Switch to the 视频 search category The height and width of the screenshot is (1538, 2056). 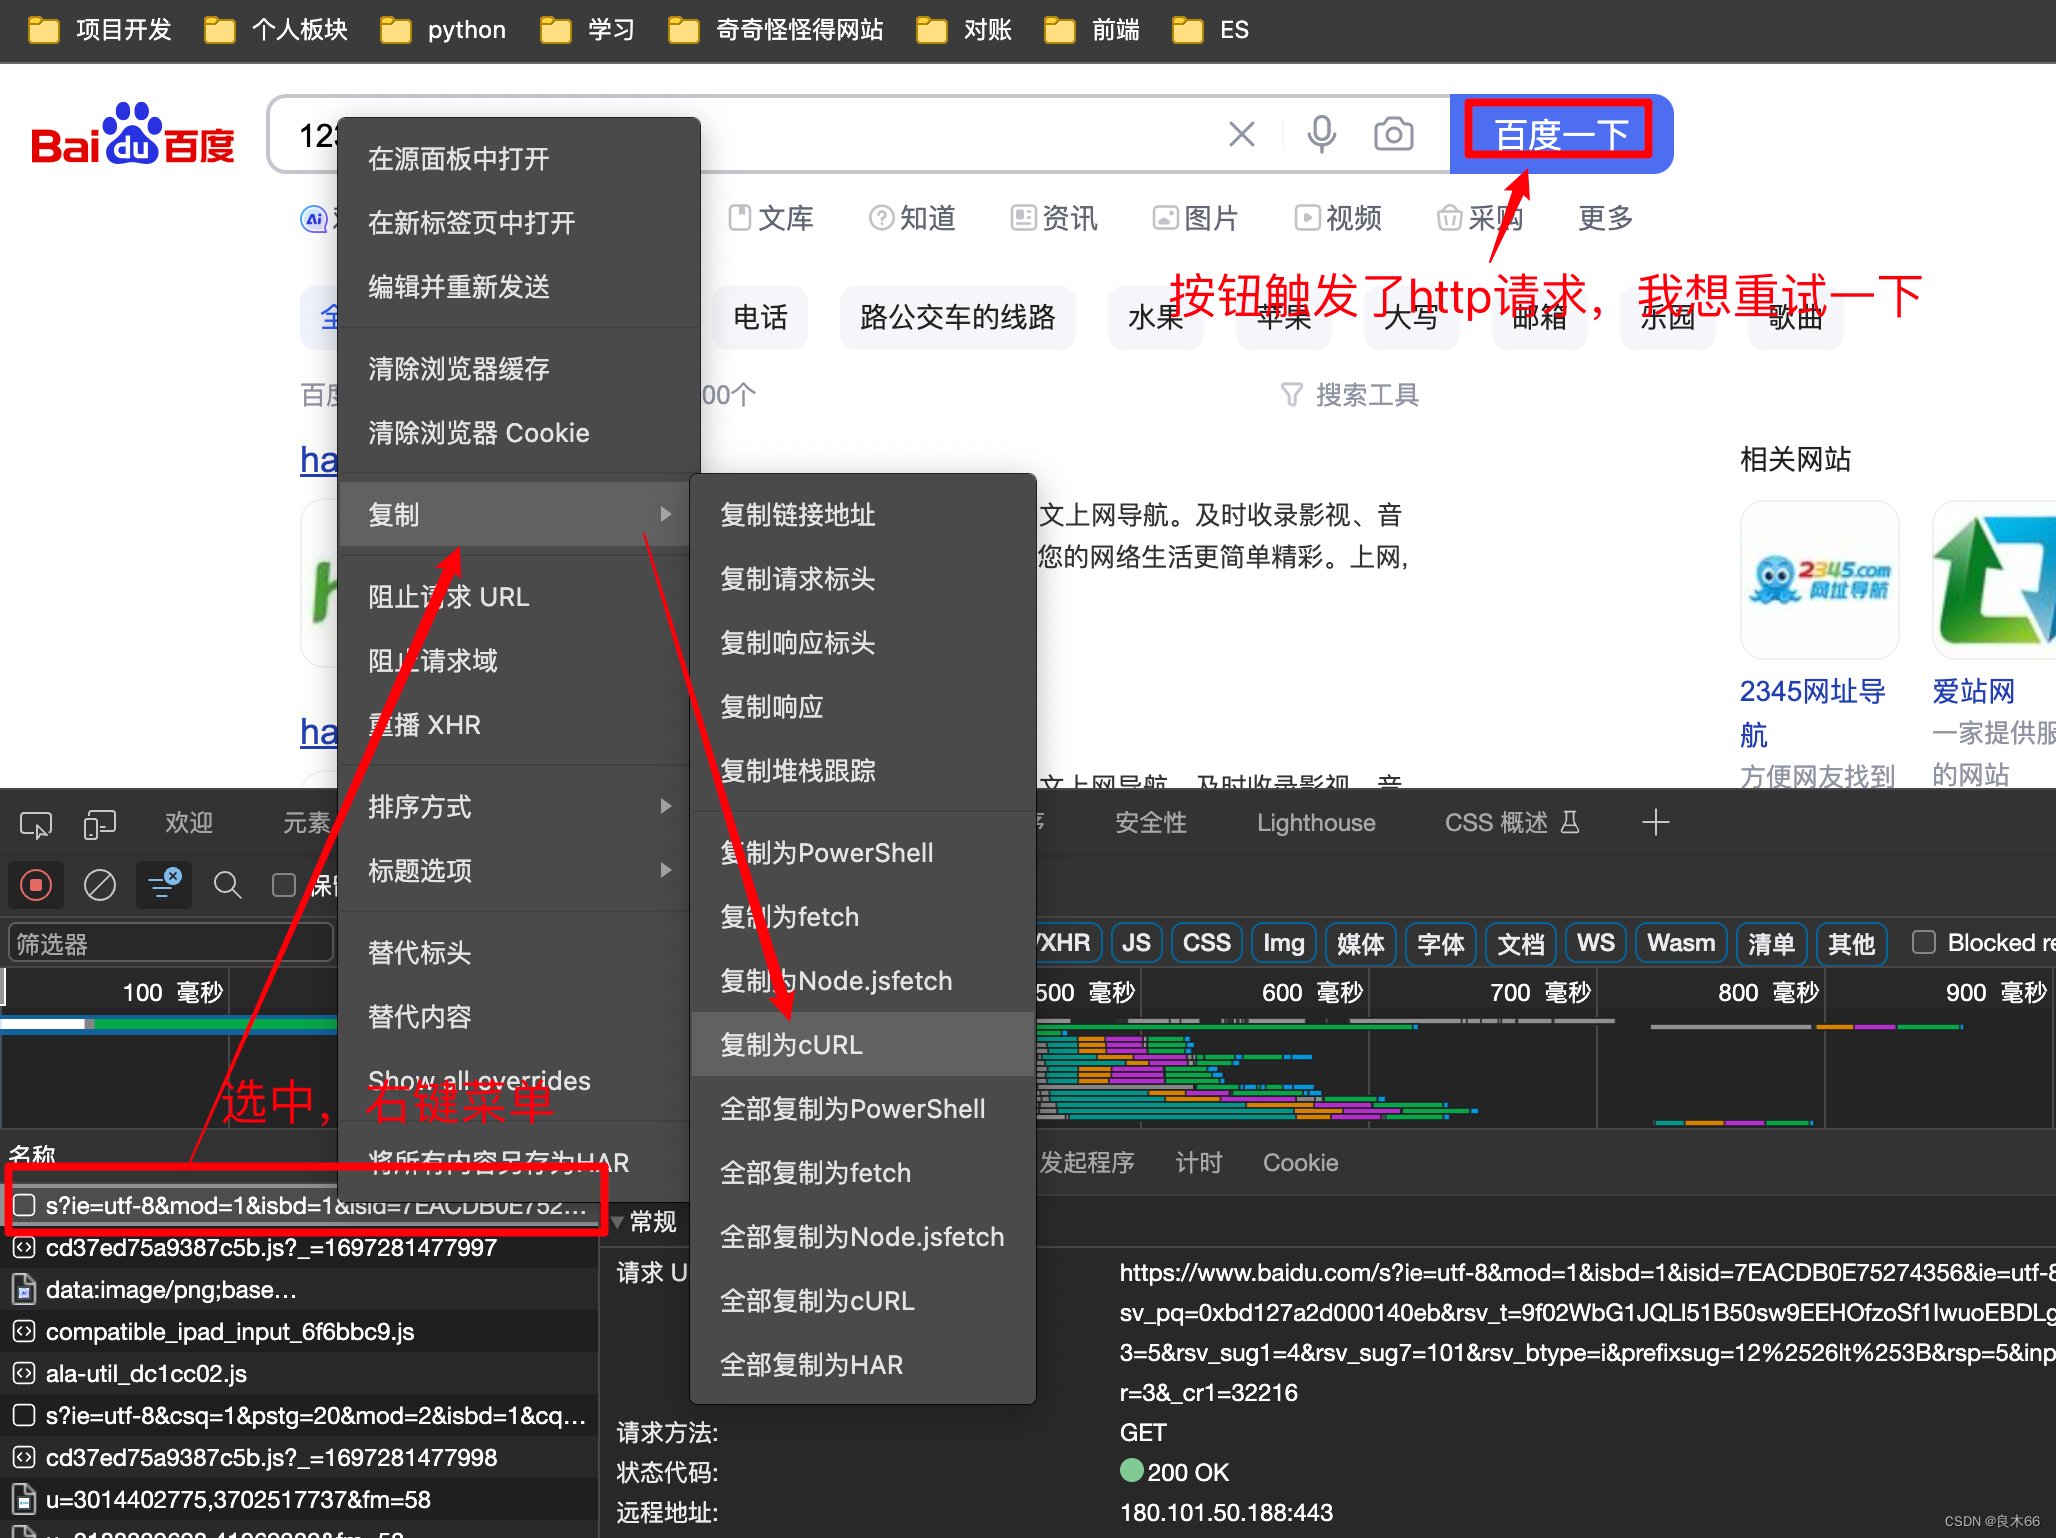point(1338,218)
